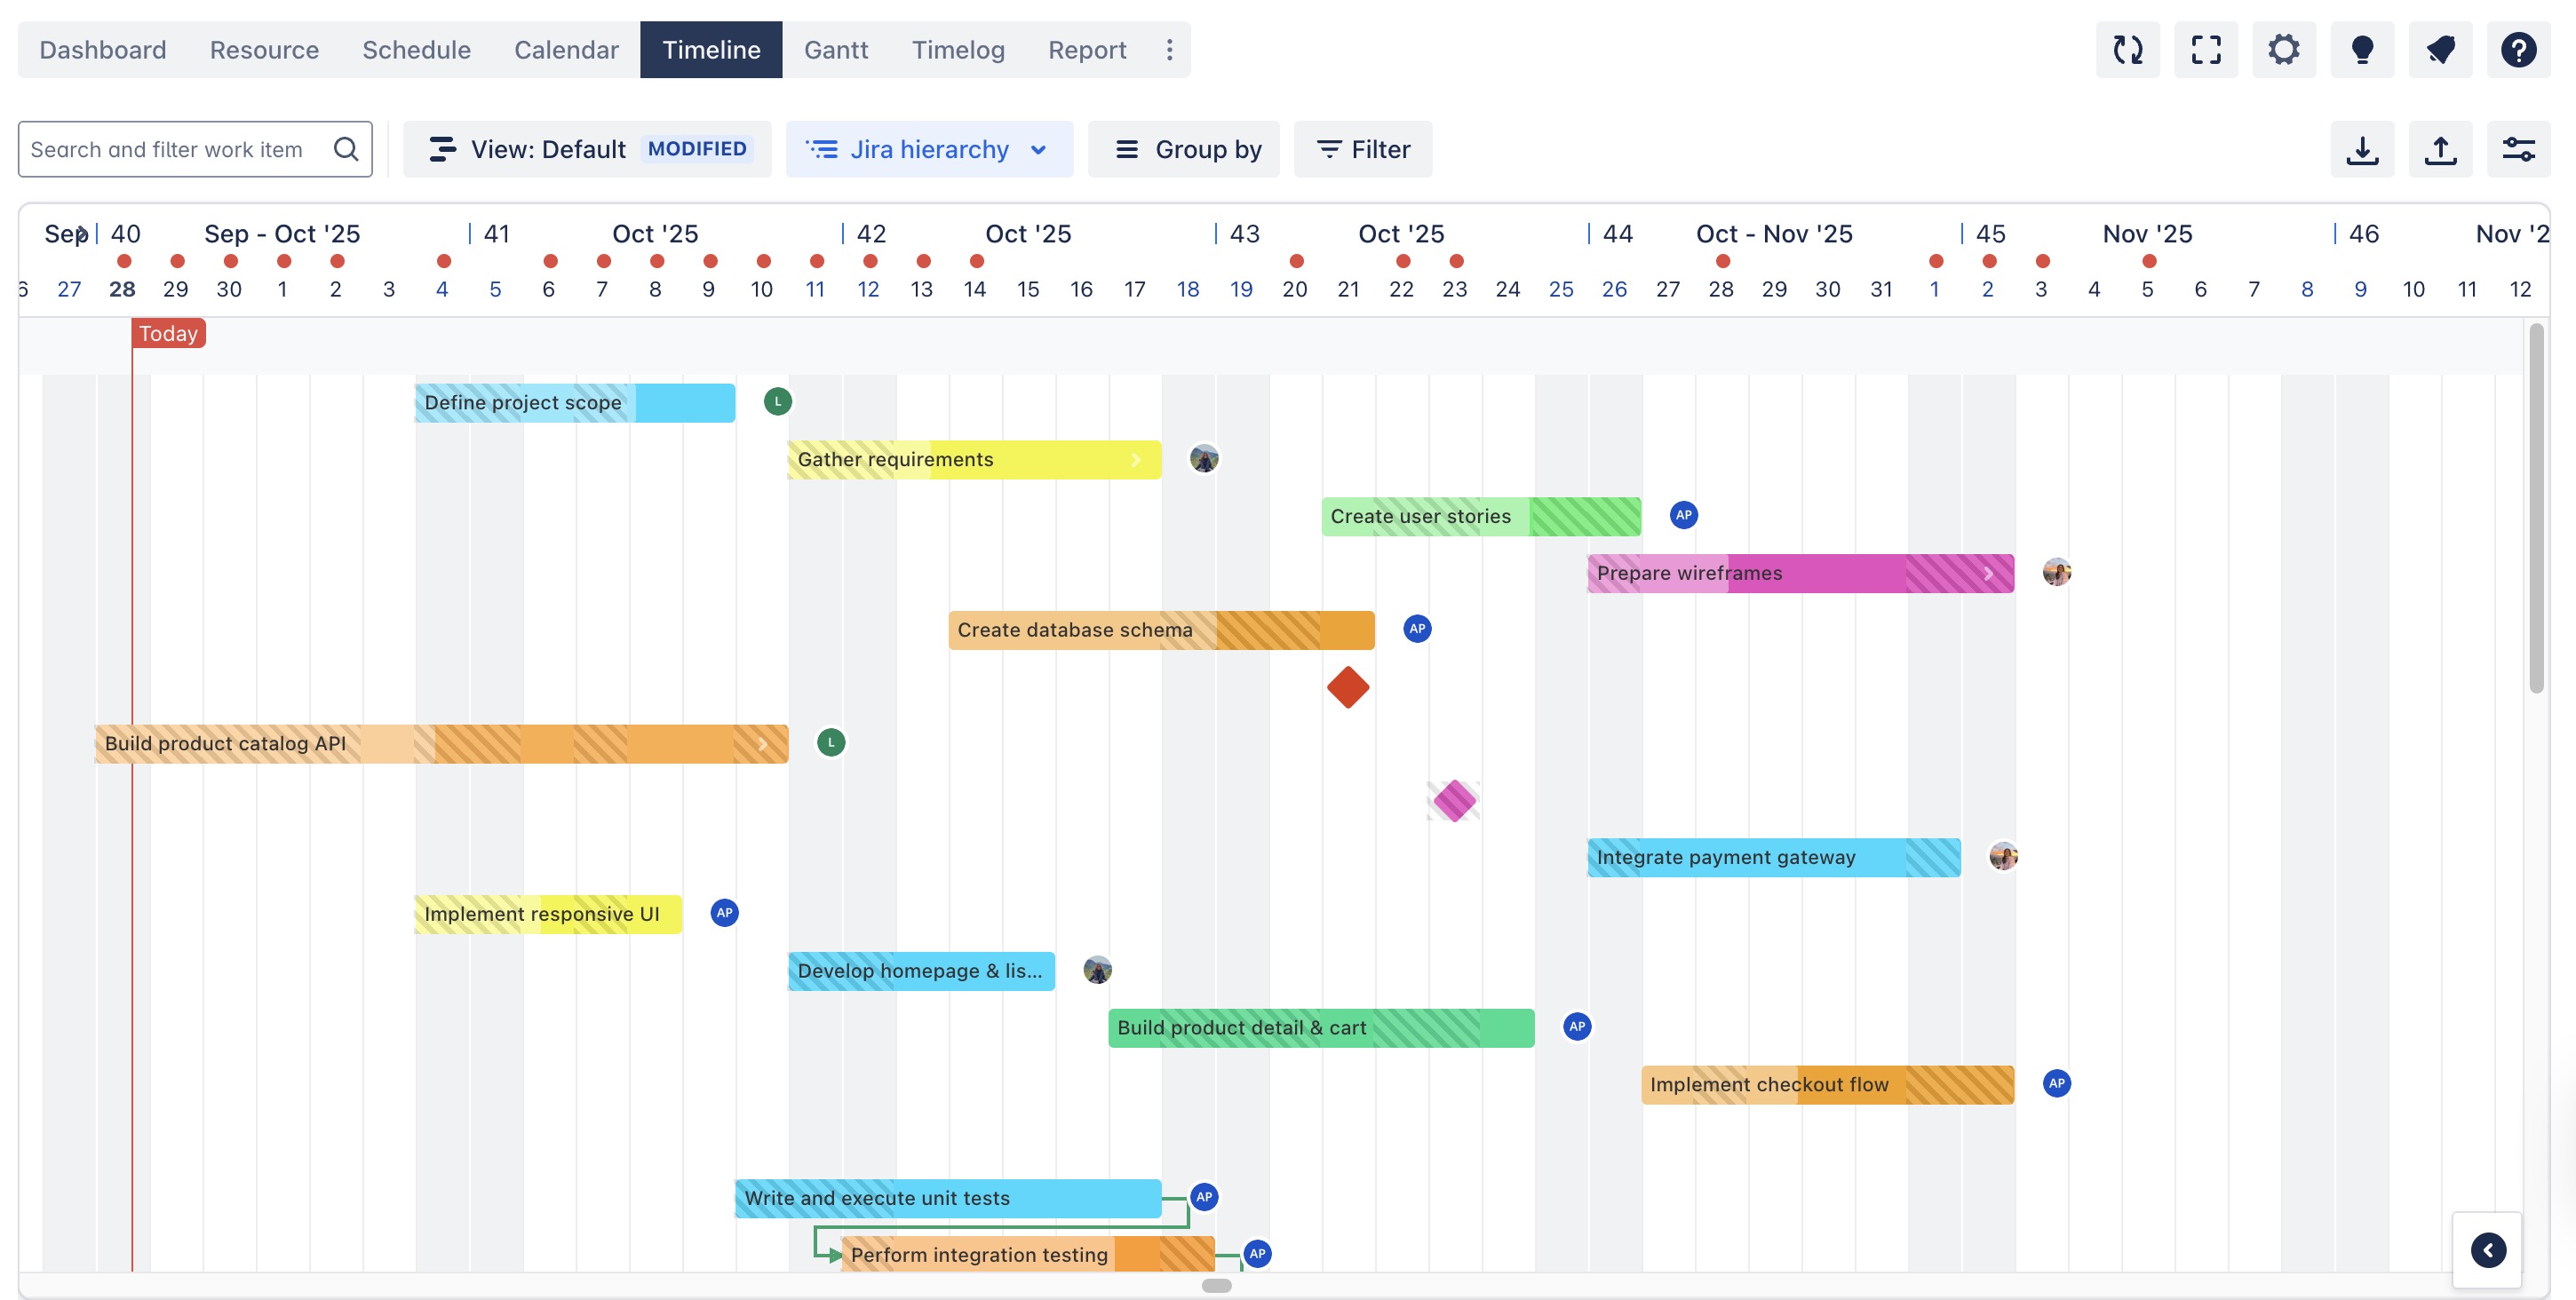Click the refresh sync icon
This screenshot has width=2576, height=1300.
click(x=2127, y=50)
